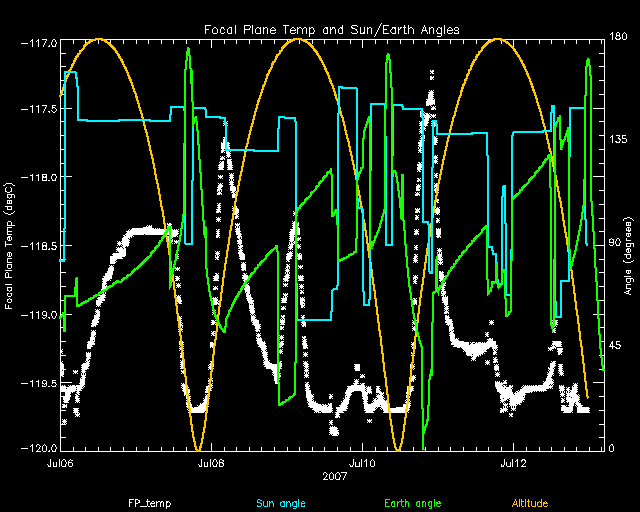This screenshot has height=512, width=640.
Task: Select the cyan 'Sun angle' legend label
Action: tap(280, 502)
